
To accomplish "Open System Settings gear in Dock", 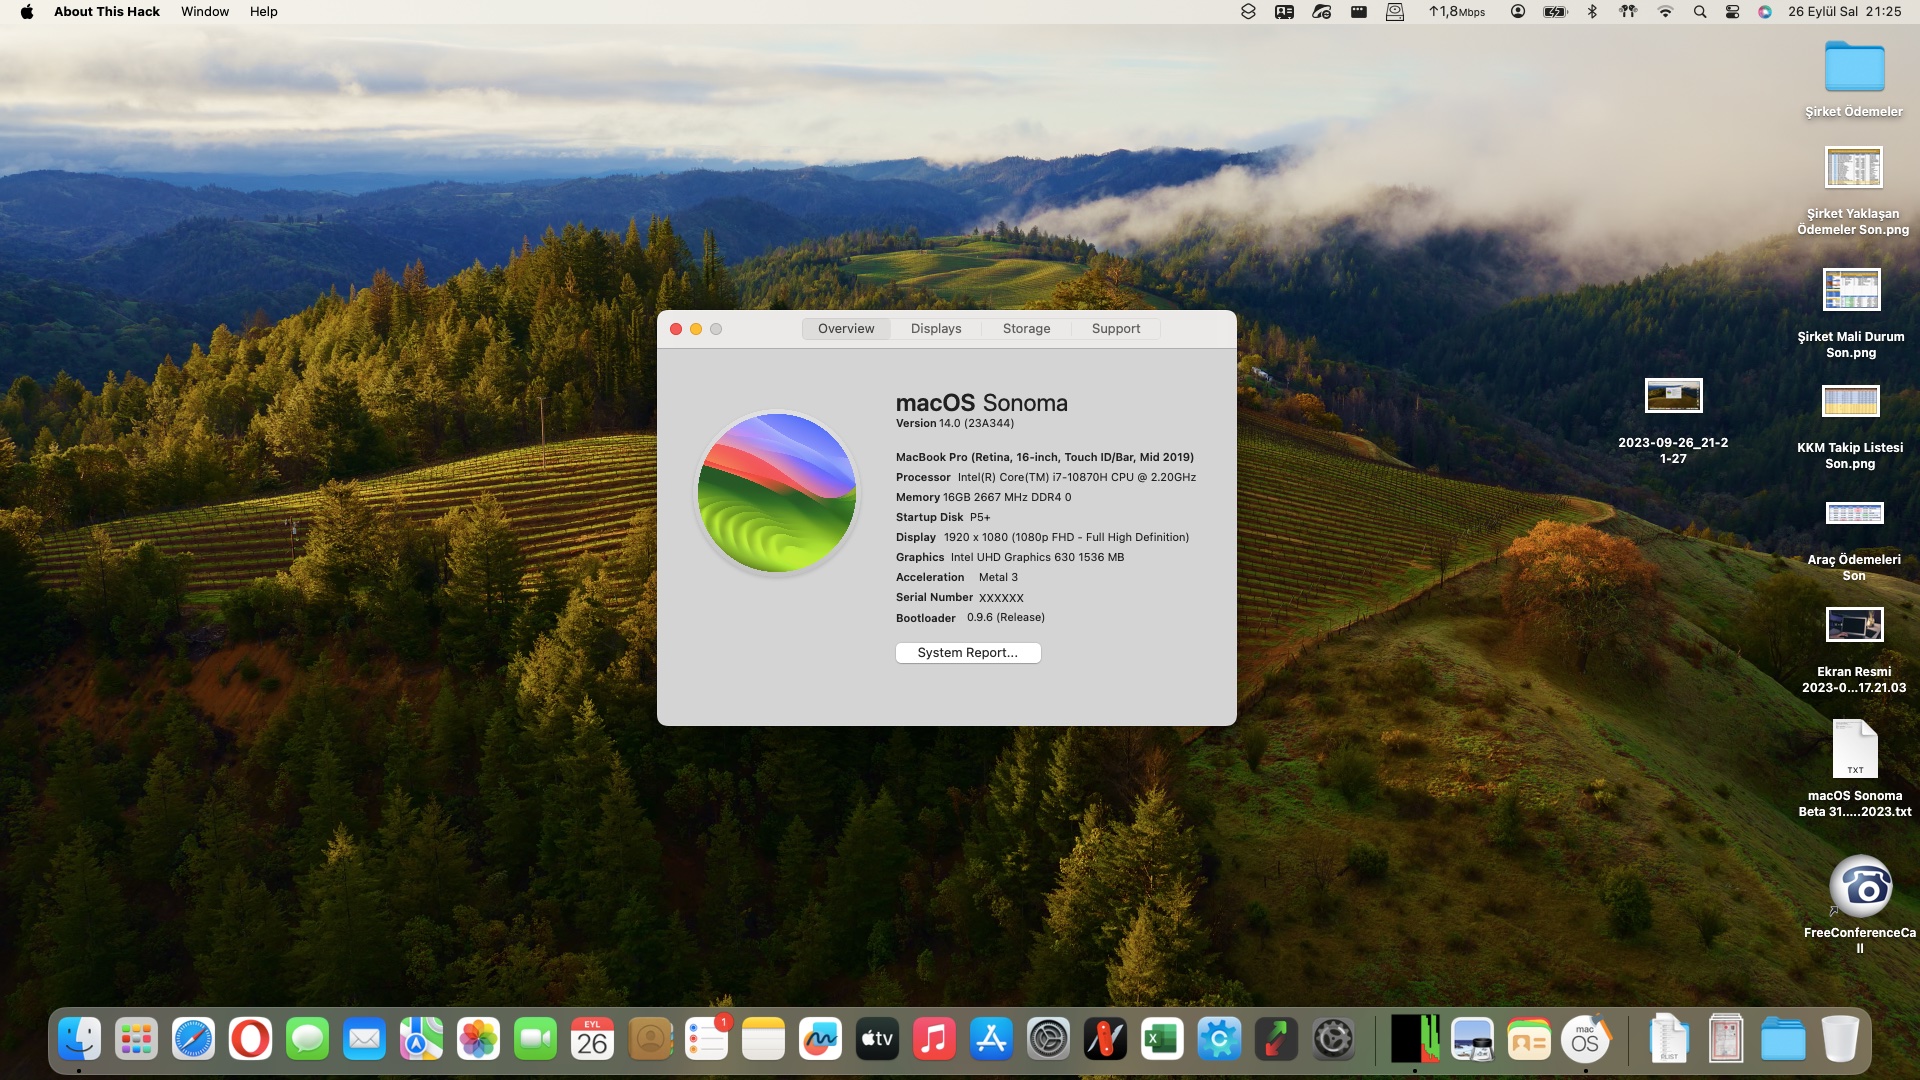I will [1048, 1040].
